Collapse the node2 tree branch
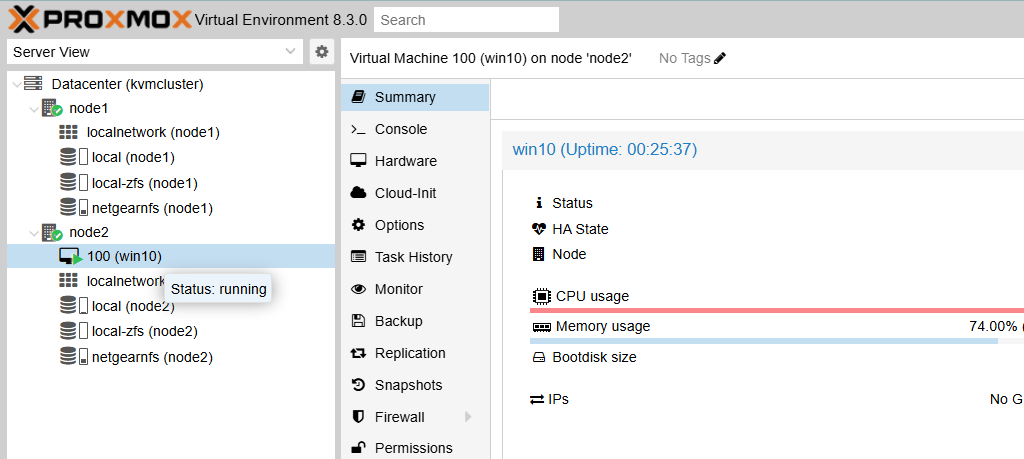 coord(33,232)
